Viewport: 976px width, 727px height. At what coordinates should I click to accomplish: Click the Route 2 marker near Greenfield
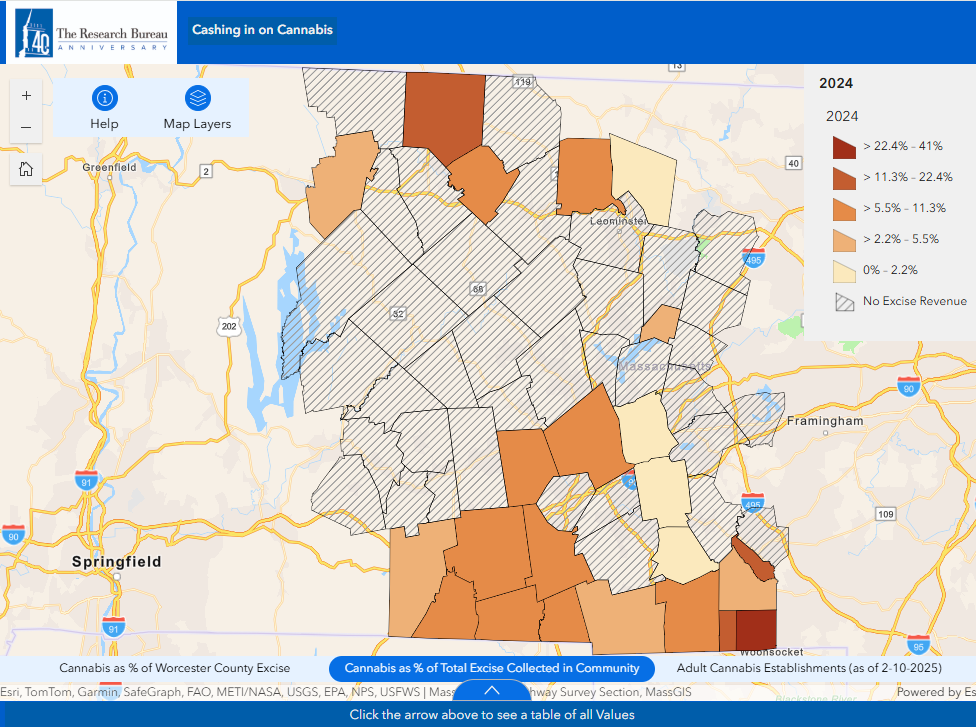point(206,171)
